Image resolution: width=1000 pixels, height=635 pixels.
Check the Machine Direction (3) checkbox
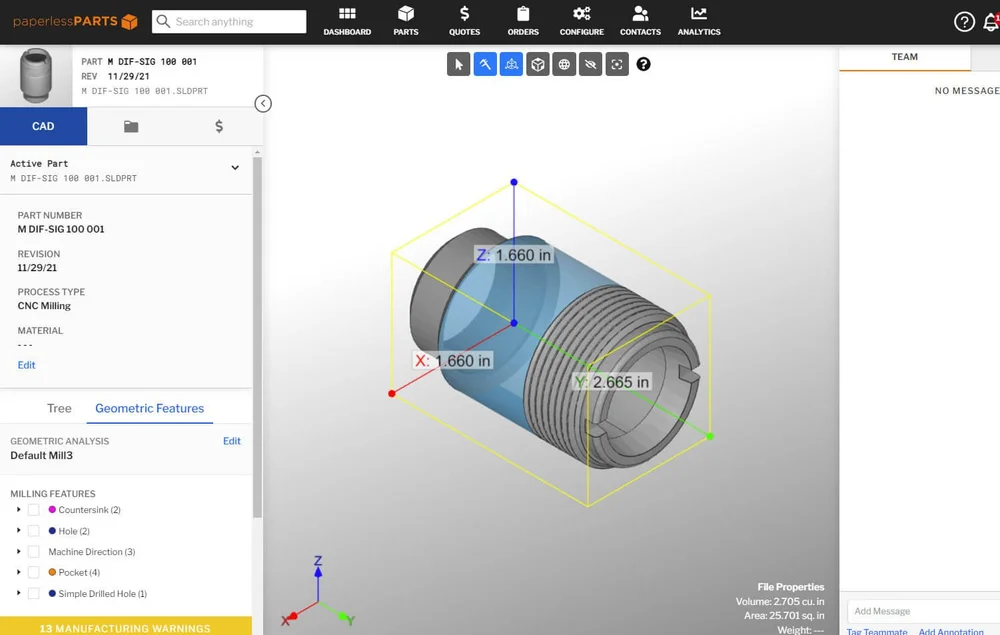tap(33, 551)
